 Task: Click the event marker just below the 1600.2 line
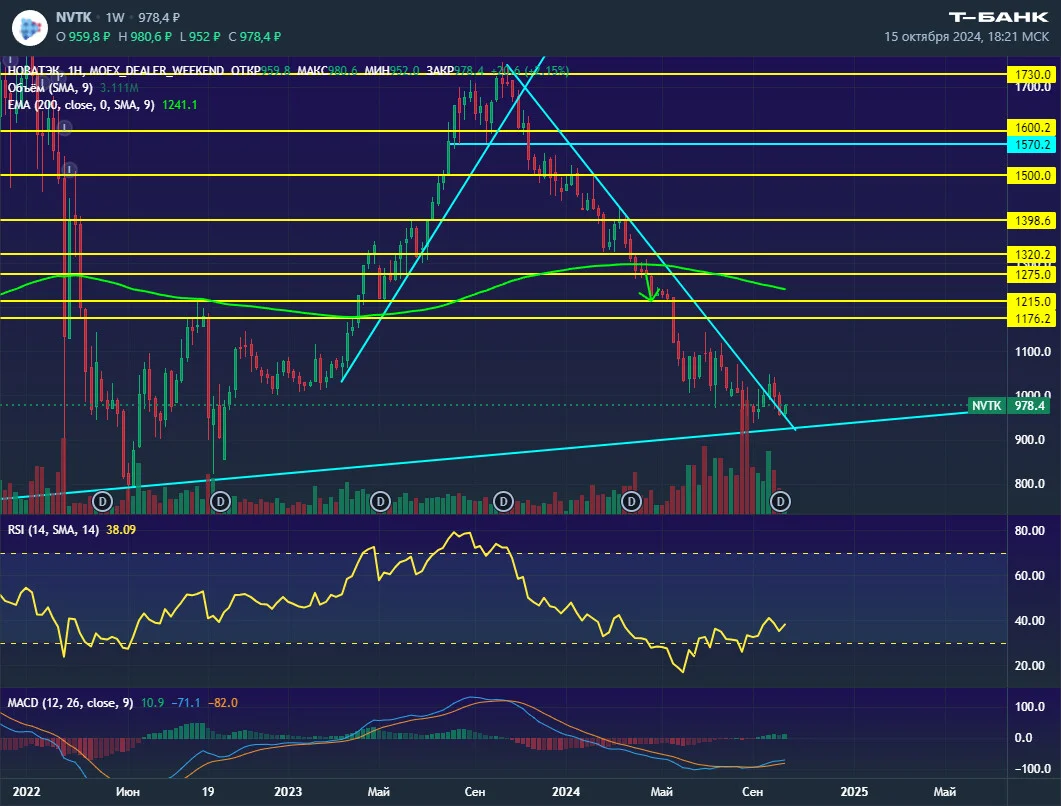(64, 127)
